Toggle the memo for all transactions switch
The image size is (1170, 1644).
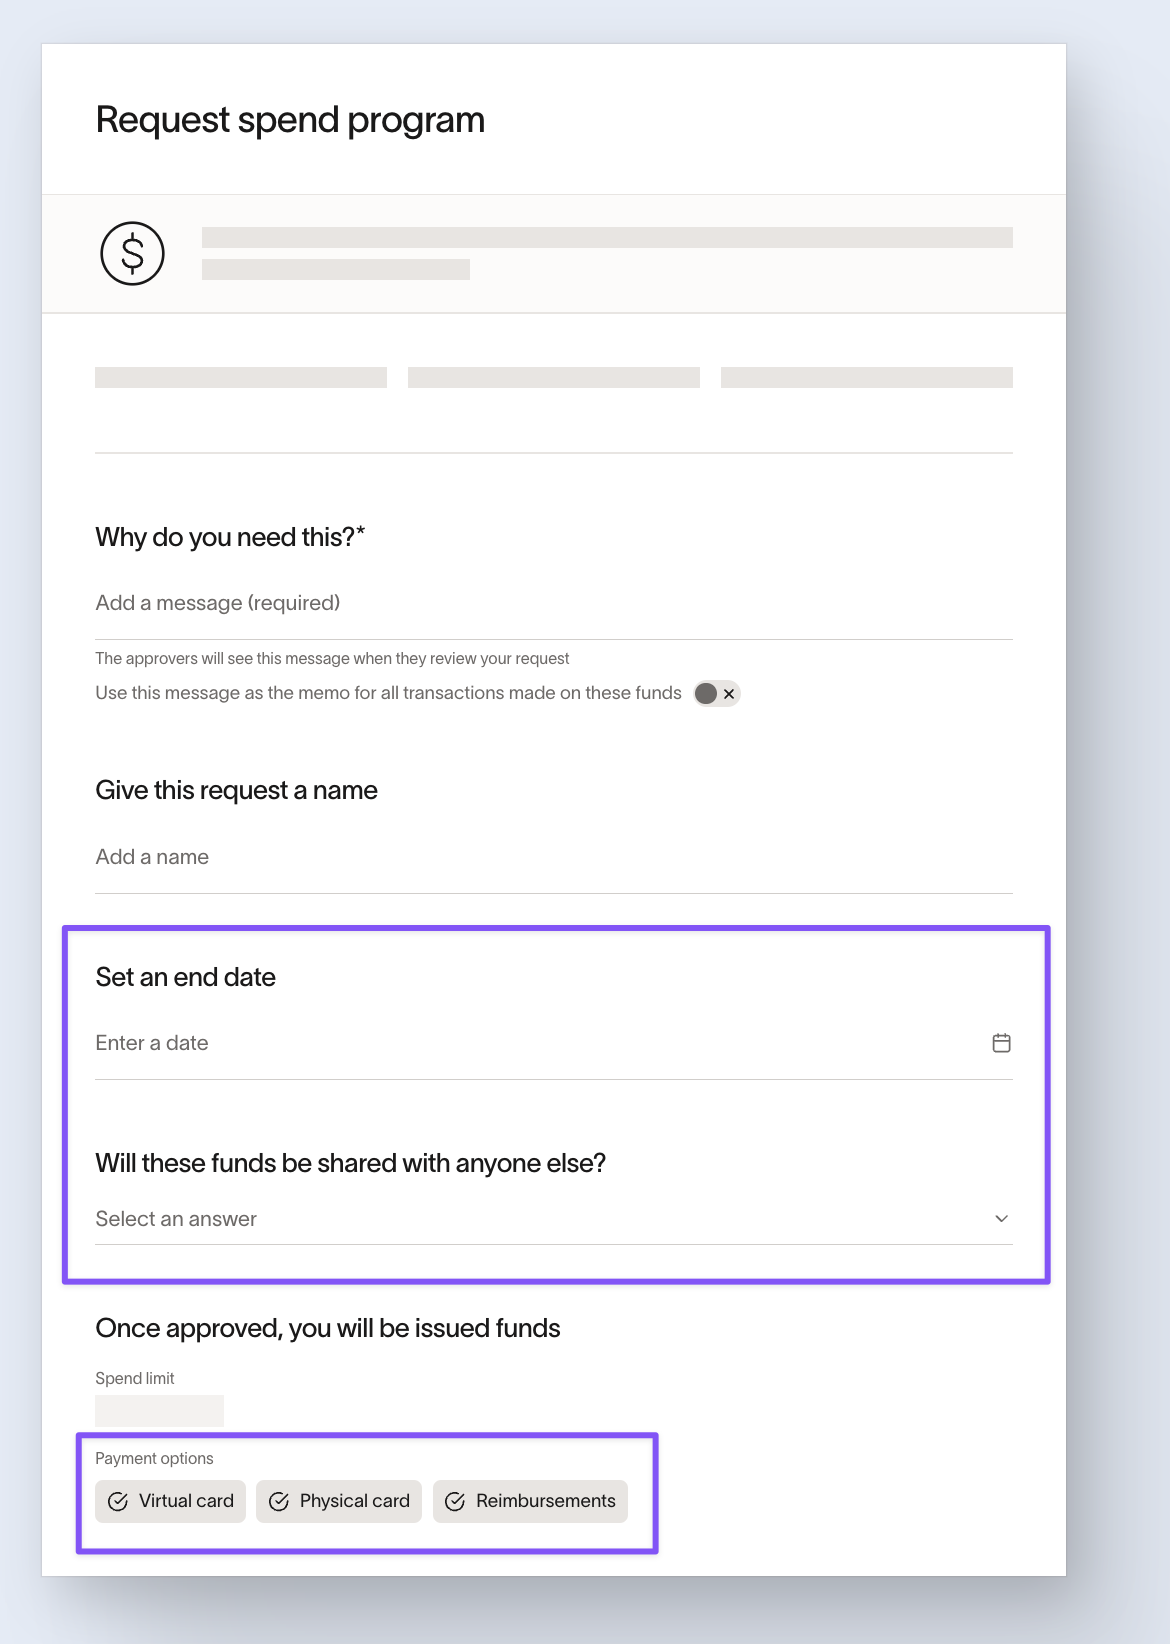(x=717, y=694)
